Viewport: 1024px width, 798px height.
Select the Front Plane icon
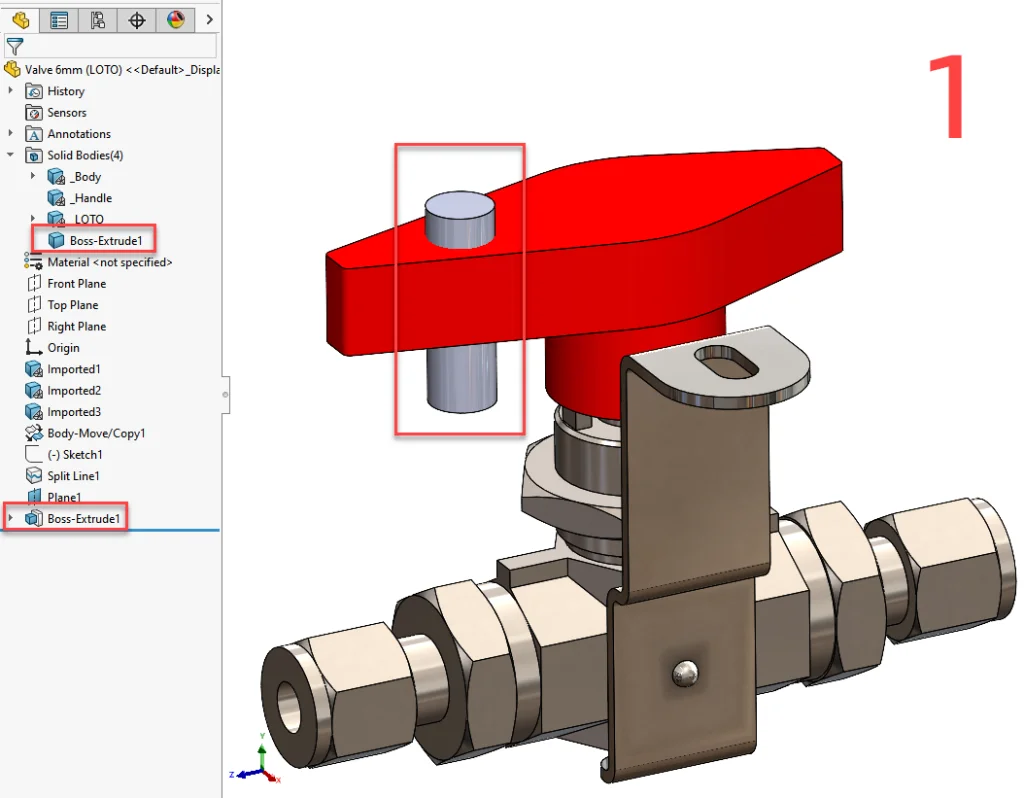click(33, 284)
